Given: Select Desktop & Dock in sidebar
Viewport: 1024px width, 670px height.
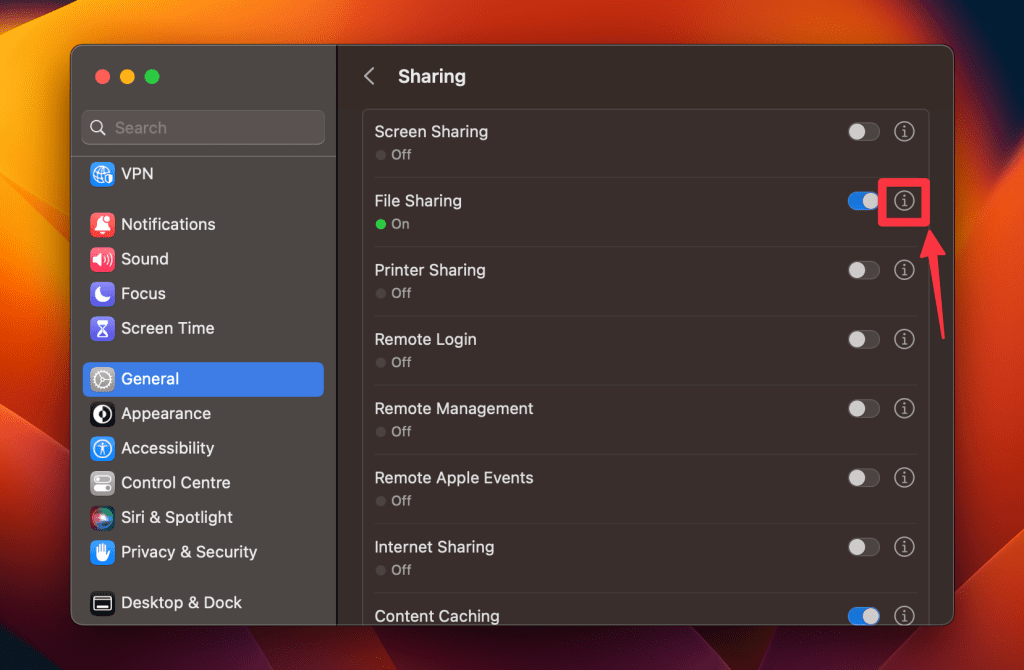Looking at the screenshot, I should [181, 603].
